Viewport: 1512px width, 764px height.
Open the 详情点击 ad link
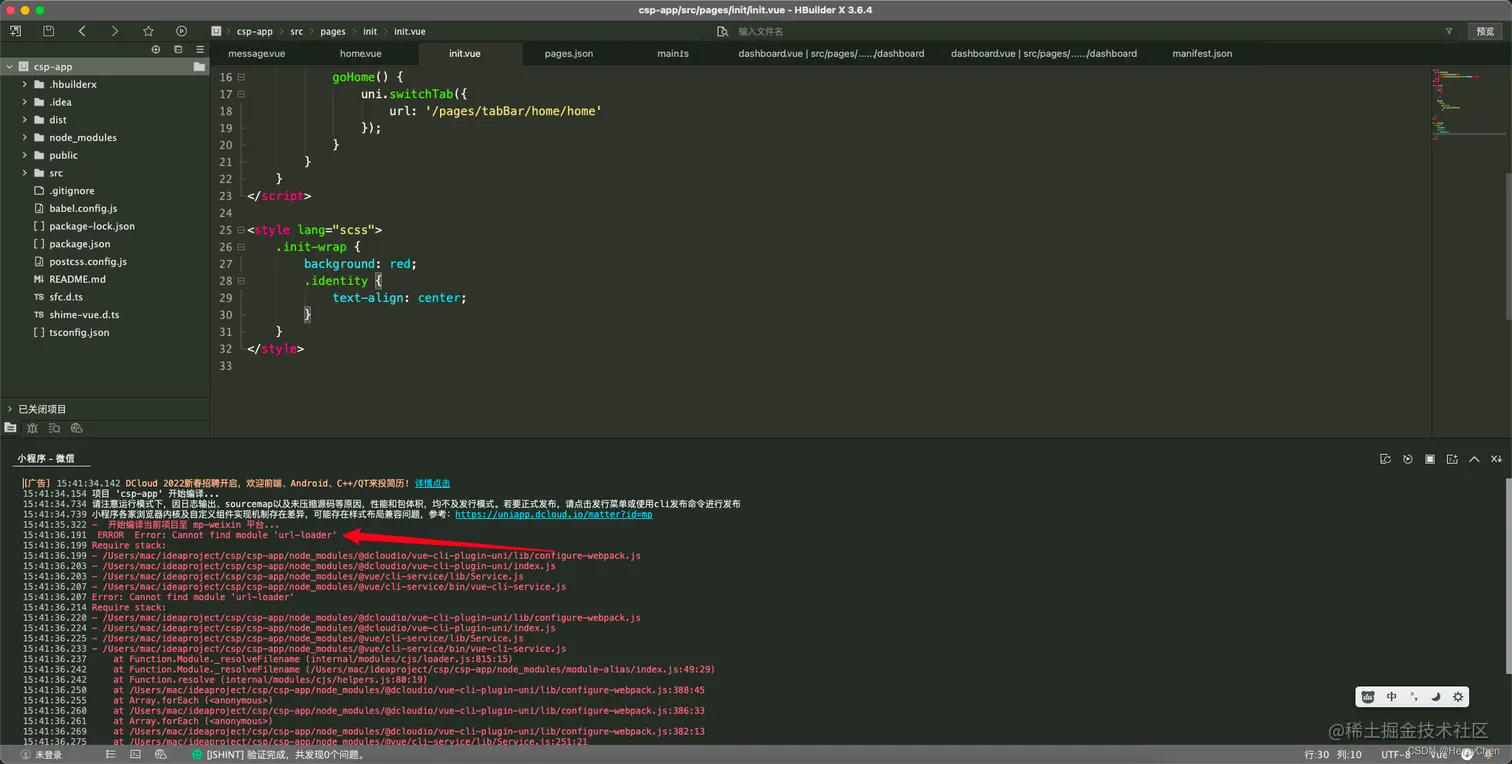pos(432,483)
